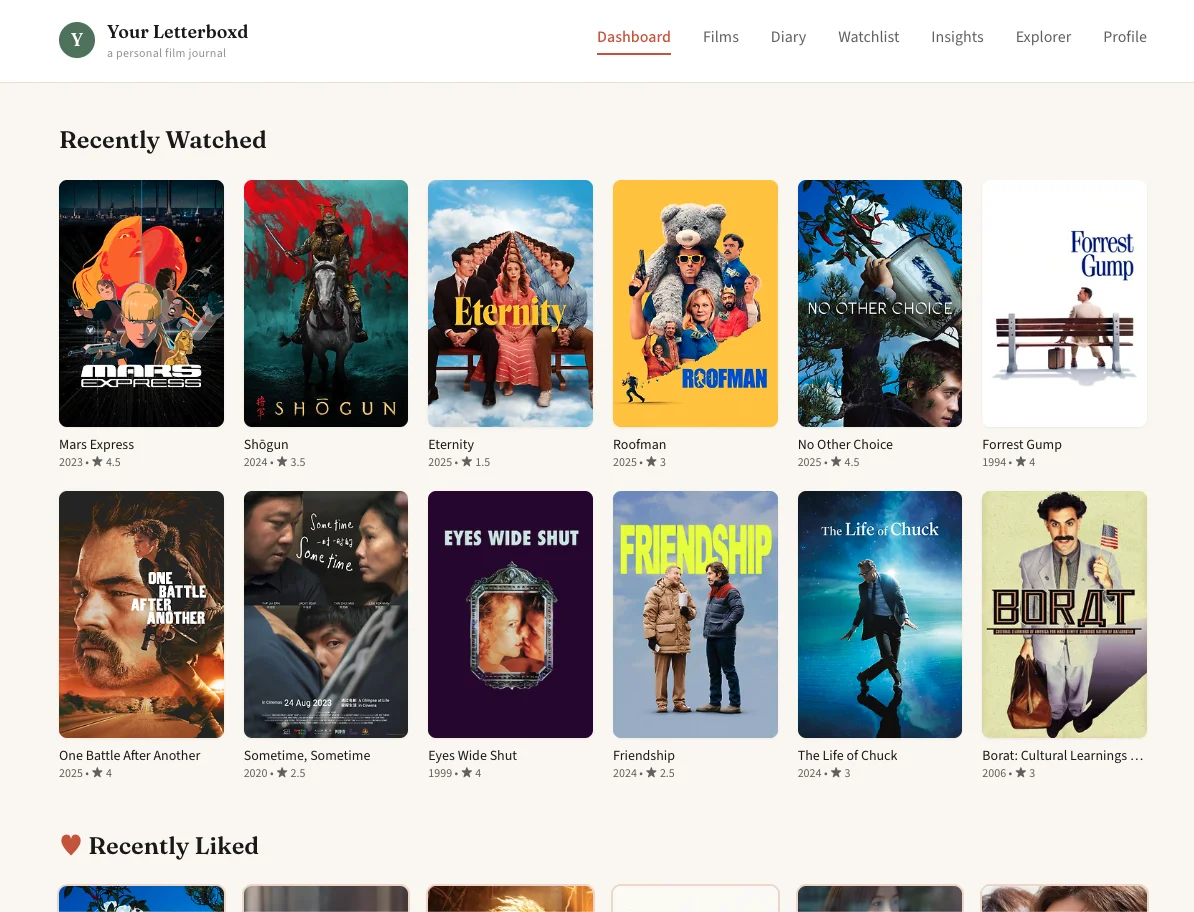
Task: Click the Y avatar icon in the header
Action: point(77,40)
